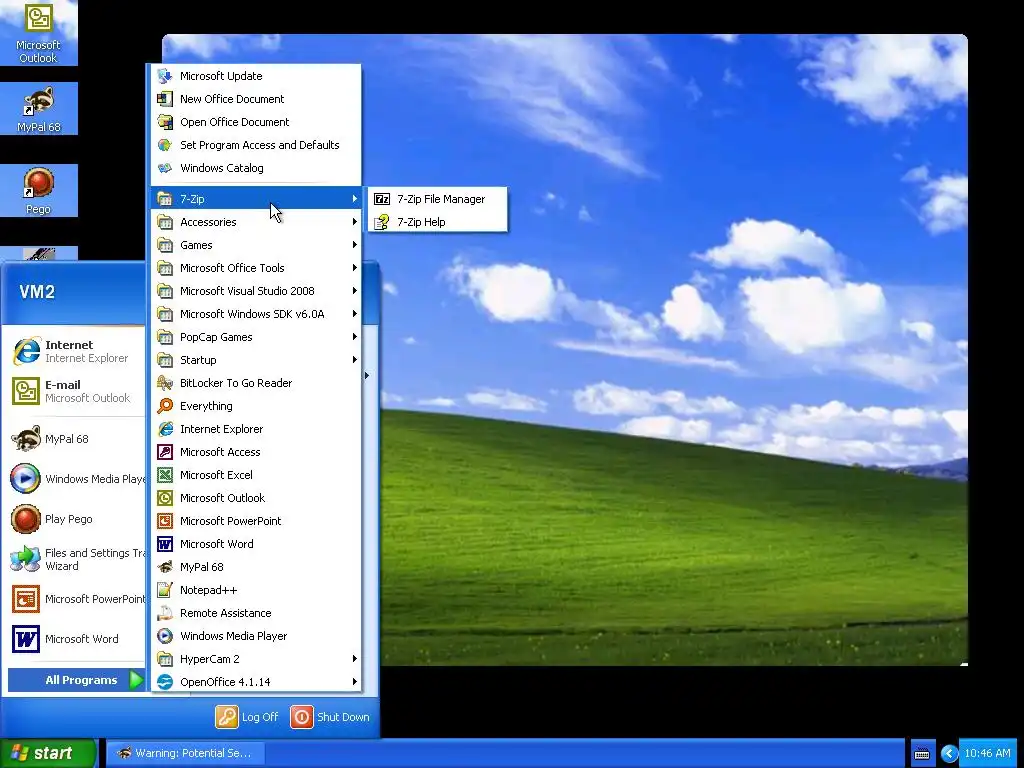Screen dimensions: 1024x768
Task: Click Microsoft Outlook icon in programs list
Action: (165, 498)
